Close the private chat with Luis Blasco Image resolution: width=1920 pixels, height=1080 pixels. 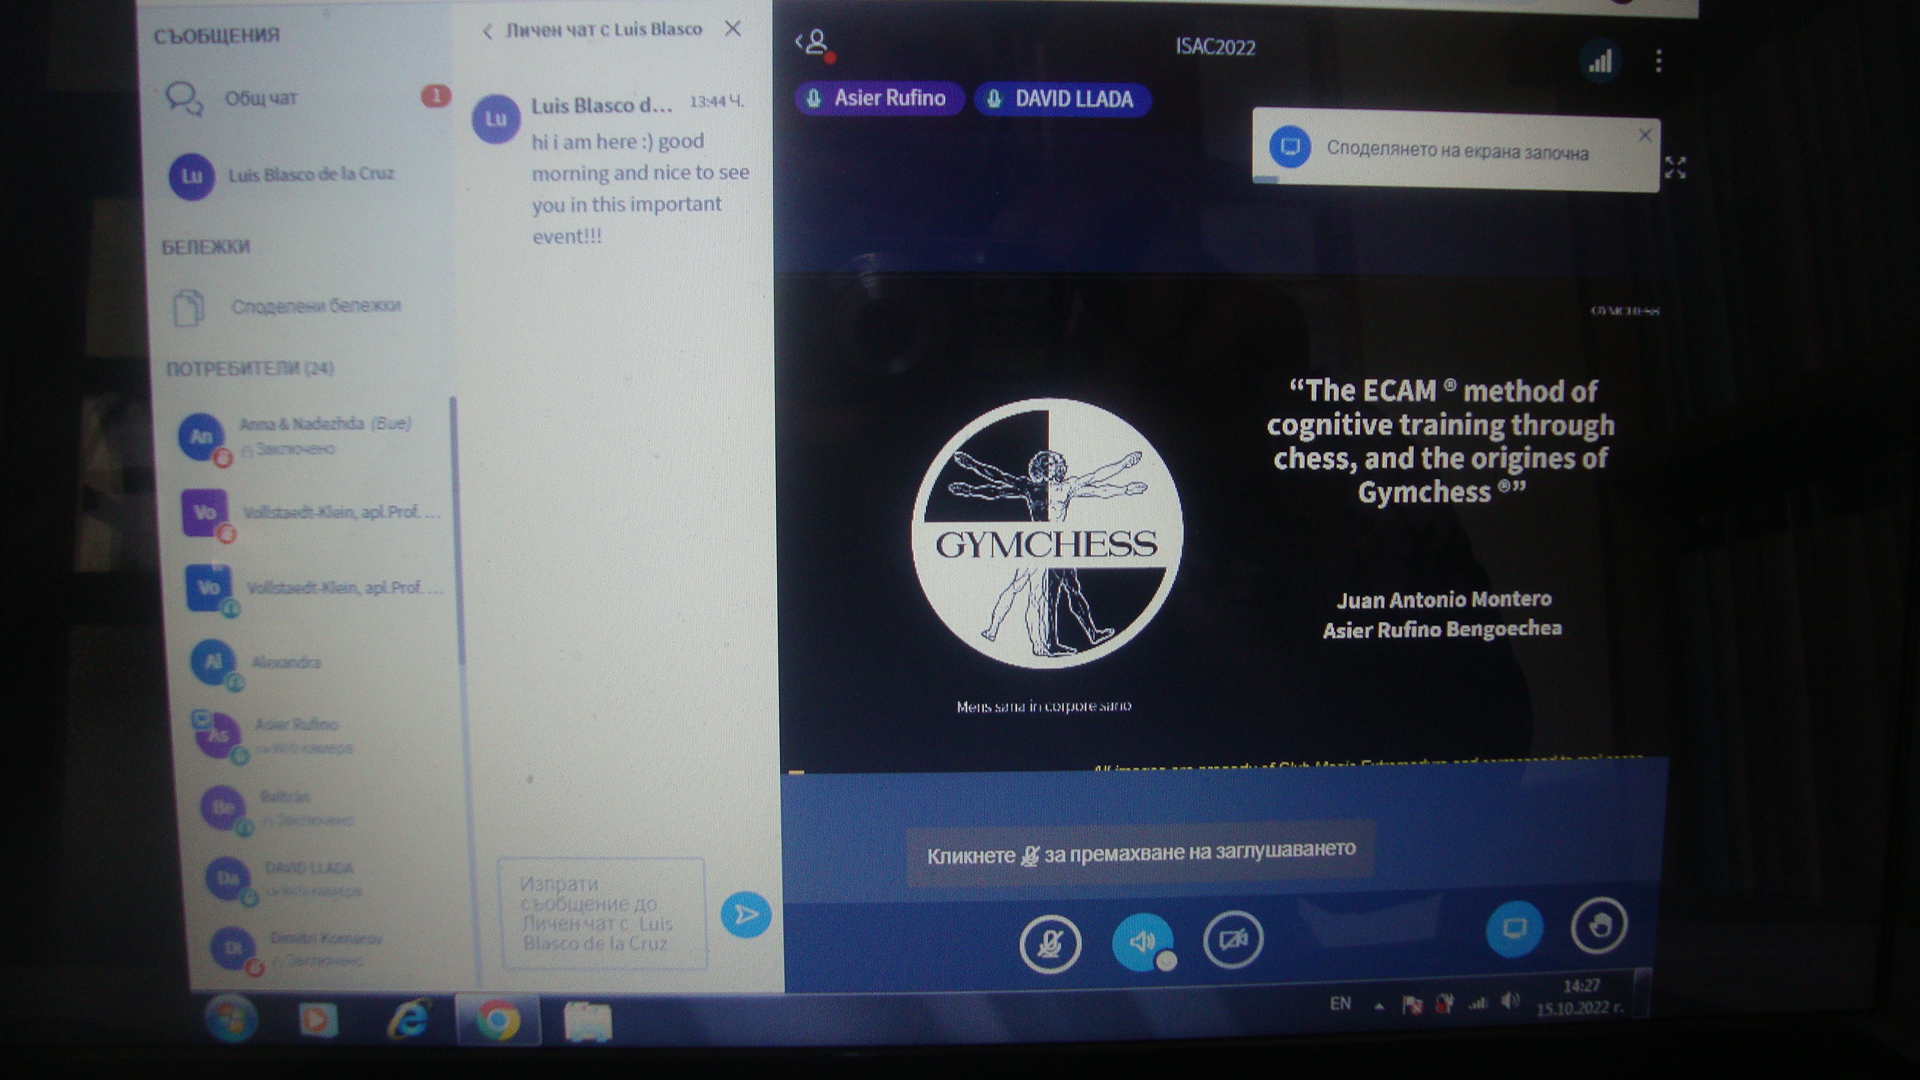pyautogui.click(x=733, y=28)
